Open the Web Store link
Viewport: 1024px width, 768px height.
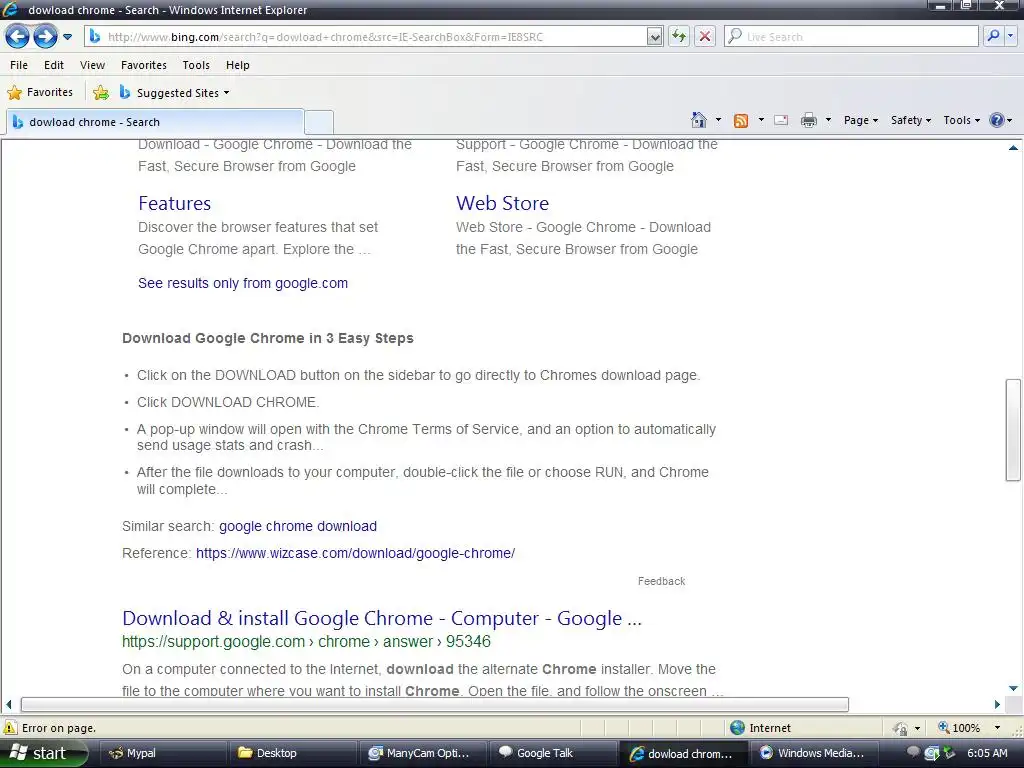click(x=502, y=203)
